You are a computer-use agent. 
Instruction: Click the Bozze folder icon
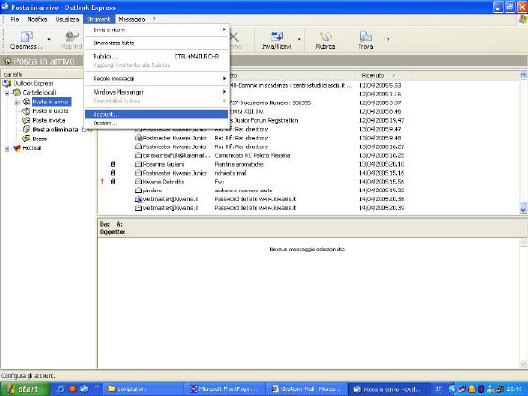[x=26, y=139]
